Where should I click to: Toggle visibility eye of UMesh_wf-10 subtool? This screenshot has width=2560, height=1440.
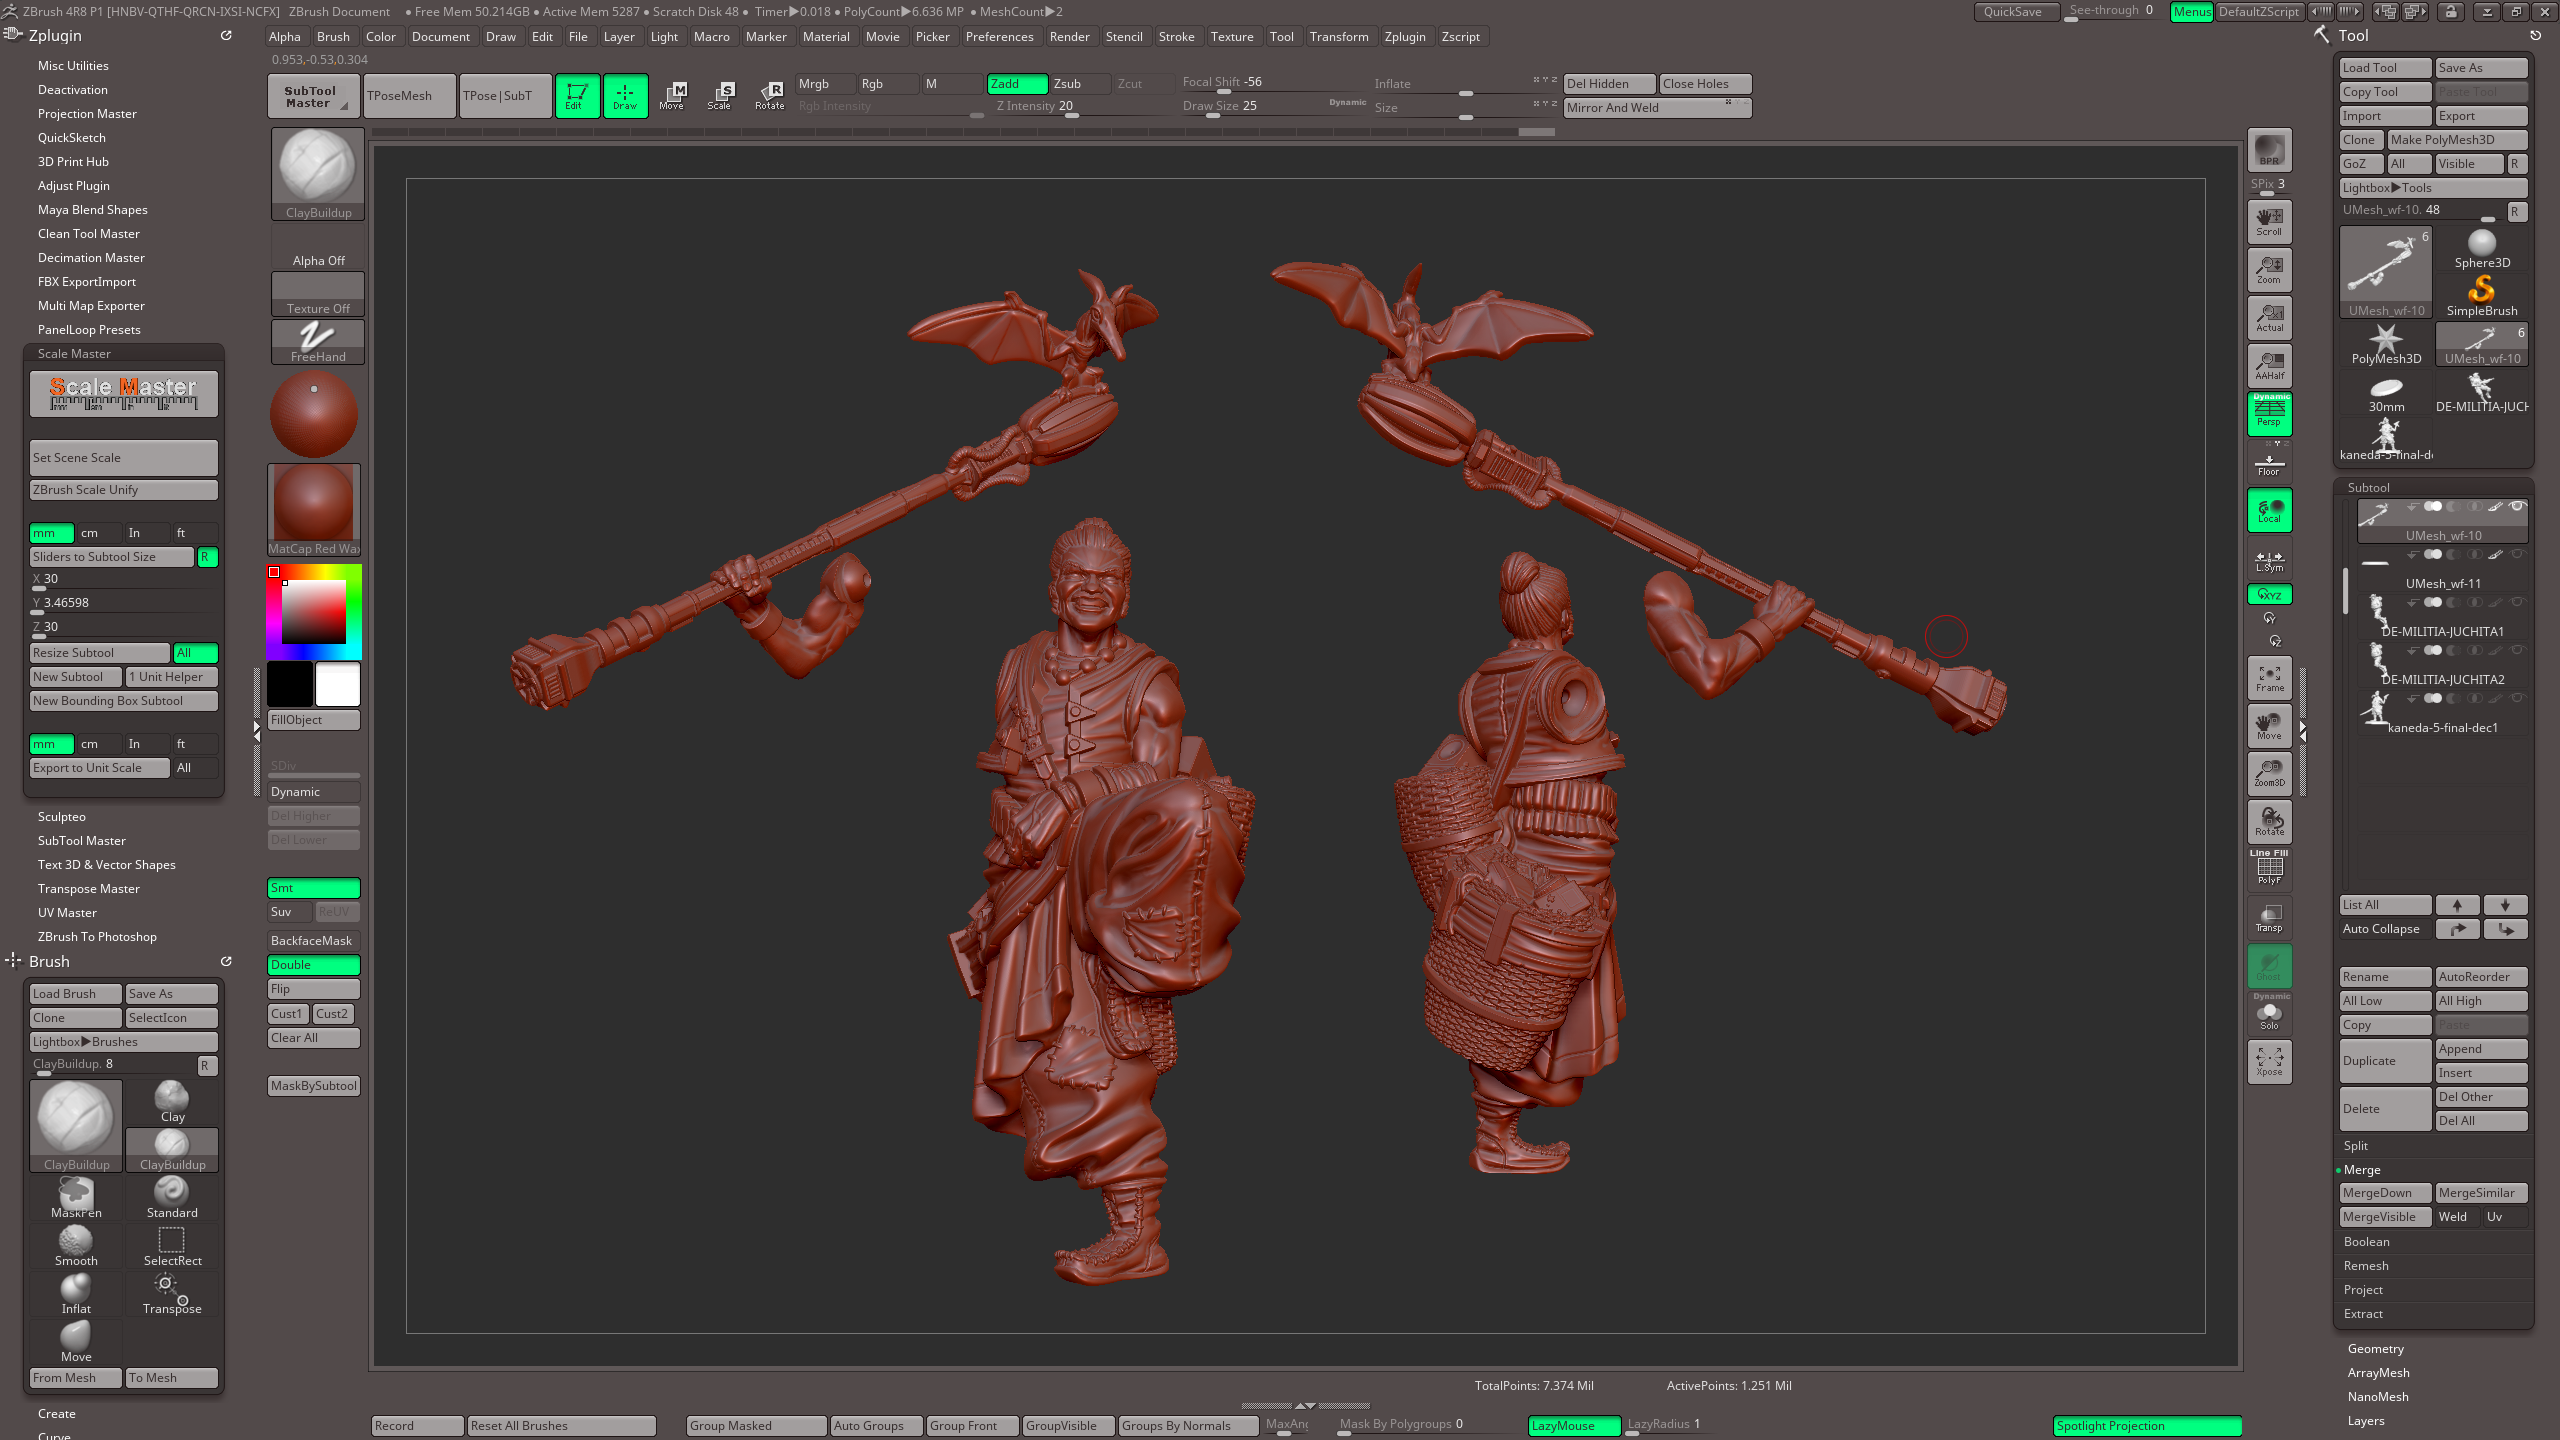pos(2517,506)
